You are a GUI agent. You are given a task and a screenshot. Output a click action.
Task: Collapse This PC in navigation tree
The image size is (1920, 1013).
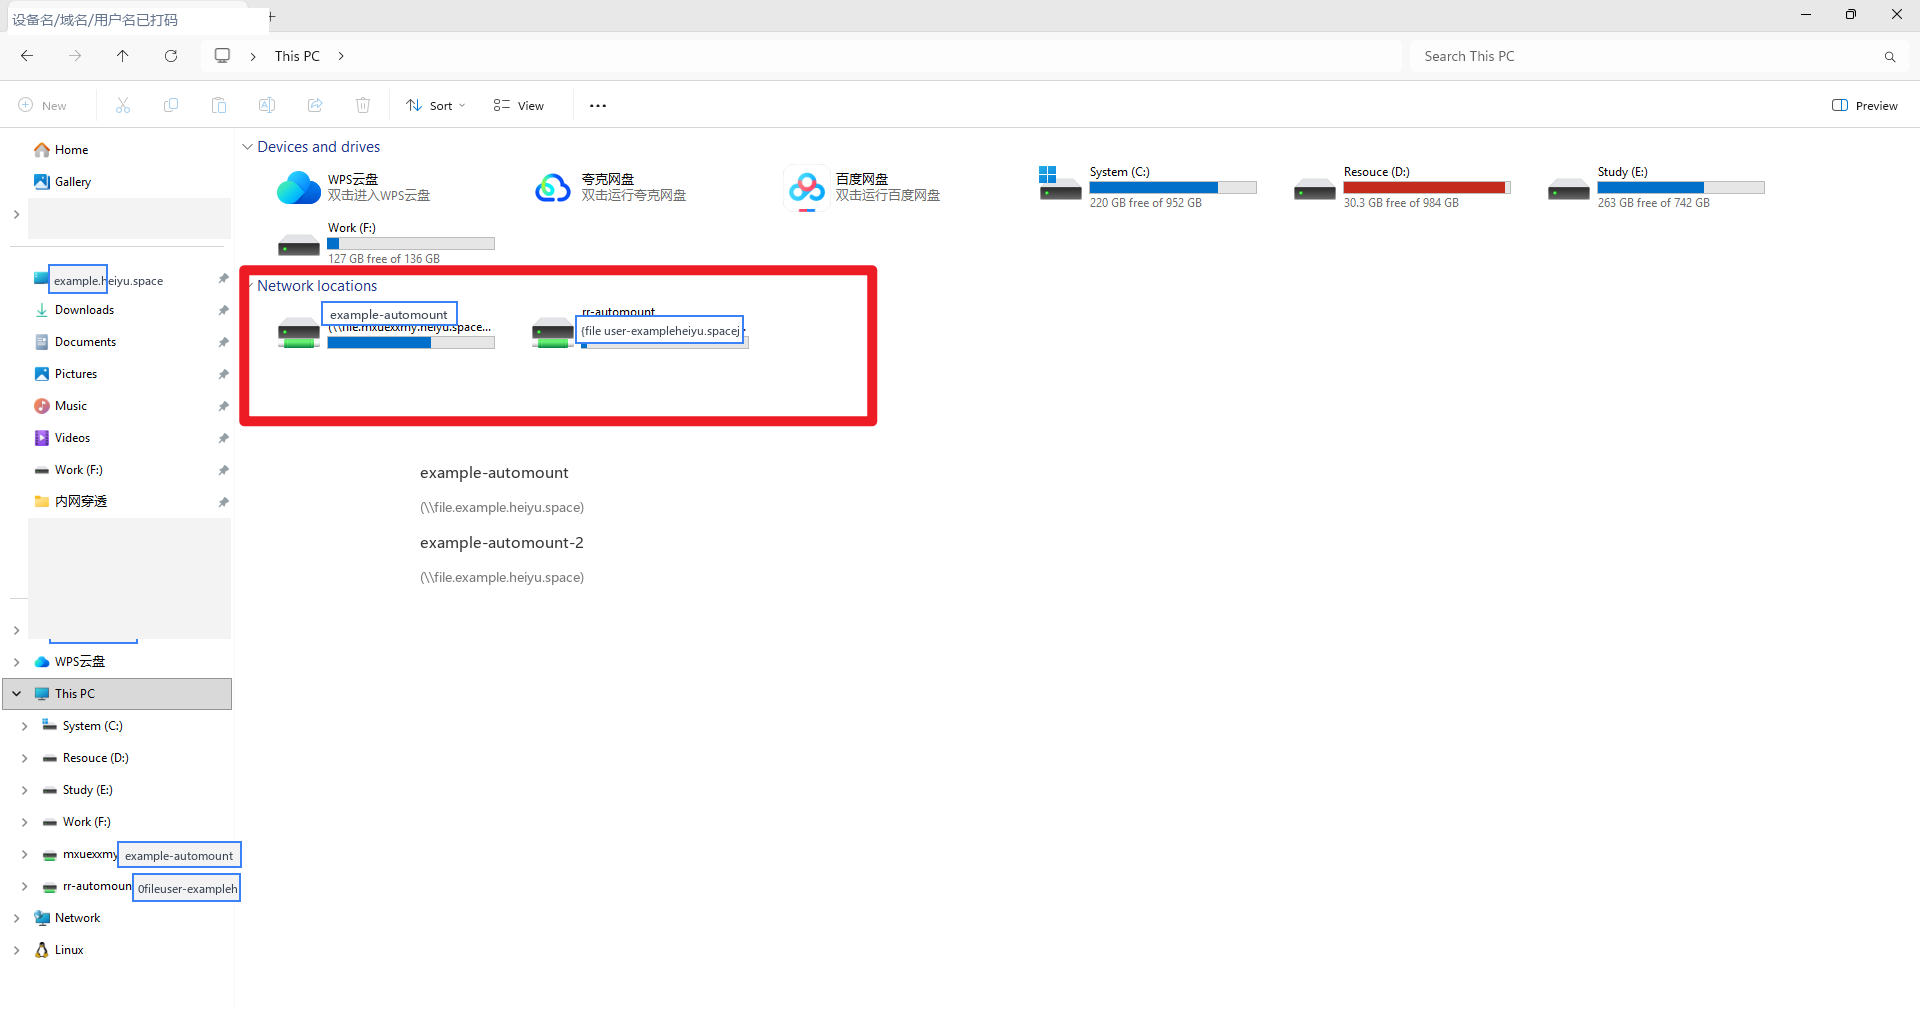pos(17,693)
